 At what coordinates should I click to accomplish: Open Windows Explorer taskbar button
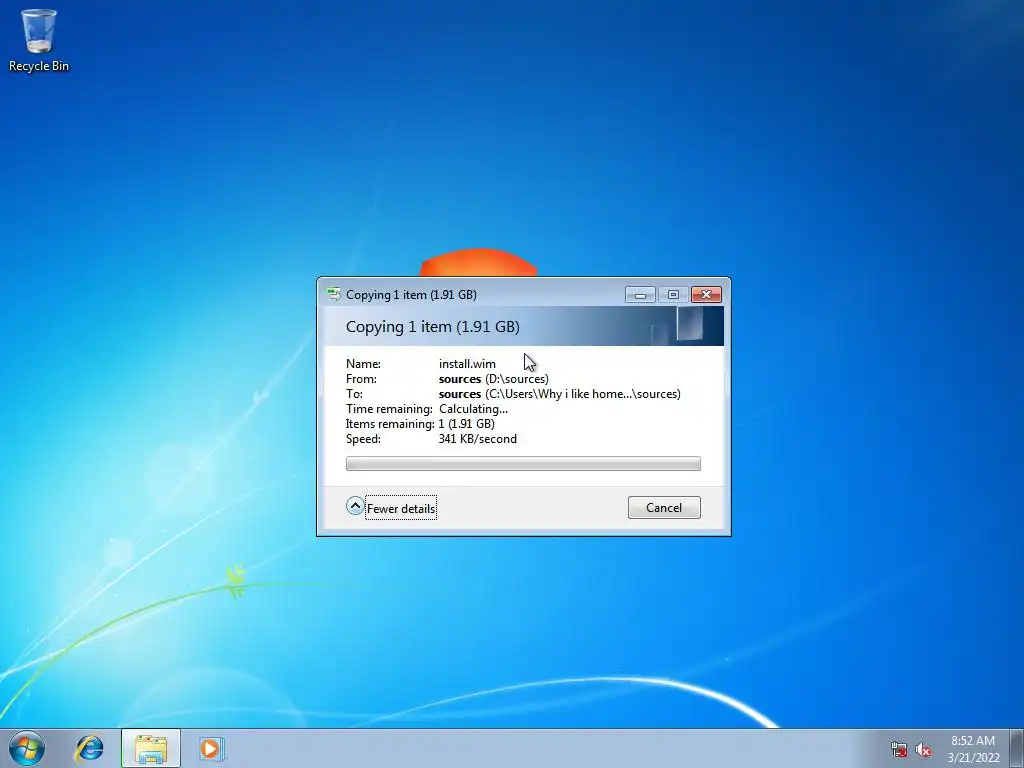click(x=151, y=748)
